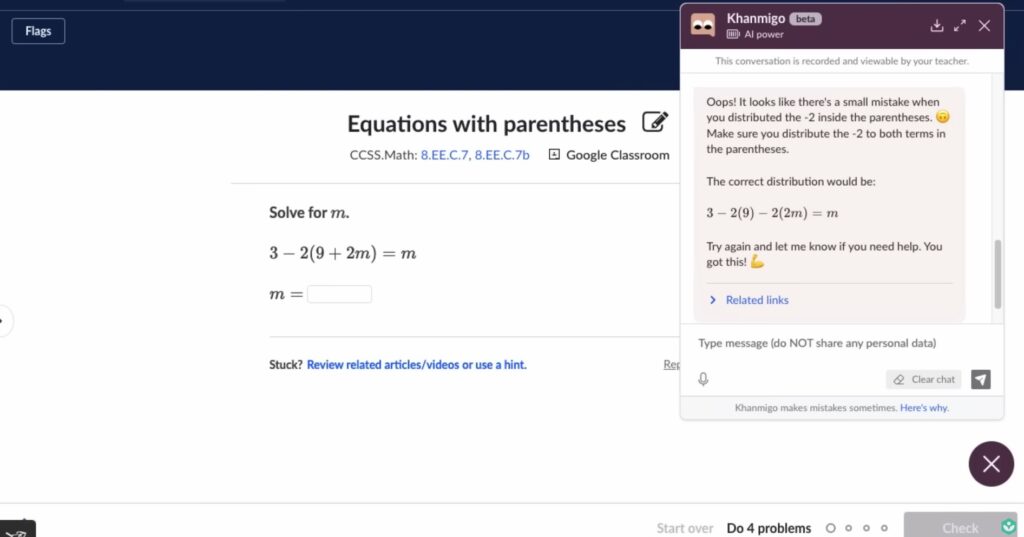Dismiss Khanmigo with round X button

[x=991, y=464]
